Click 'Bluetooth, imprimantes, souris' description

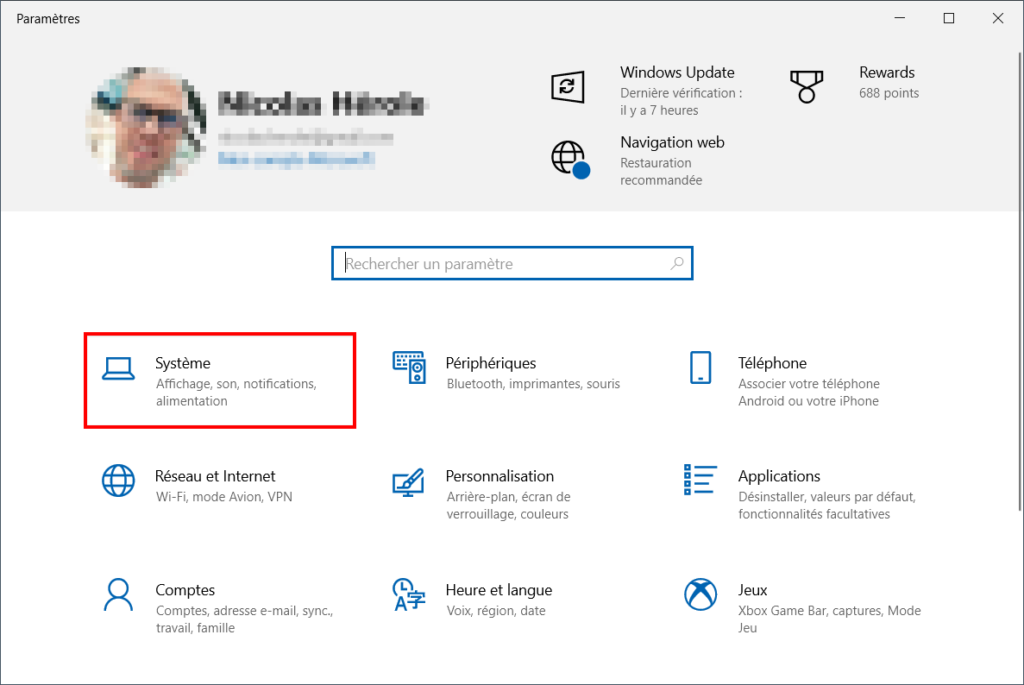533,384
